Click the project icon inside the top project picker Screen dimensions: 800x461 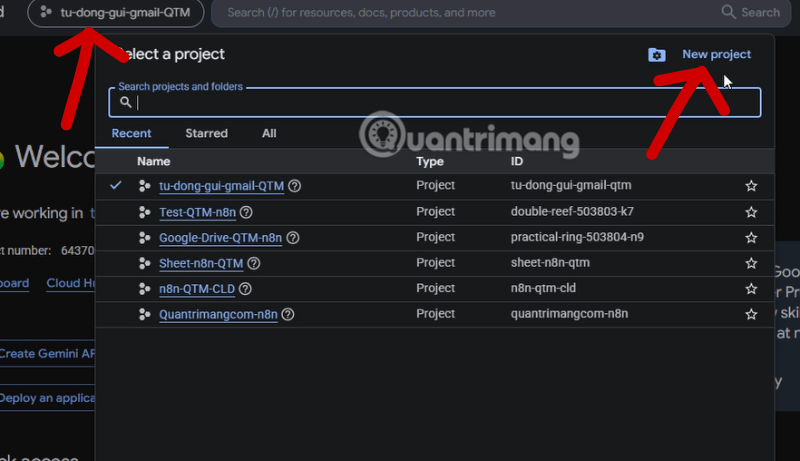point(46,12)
